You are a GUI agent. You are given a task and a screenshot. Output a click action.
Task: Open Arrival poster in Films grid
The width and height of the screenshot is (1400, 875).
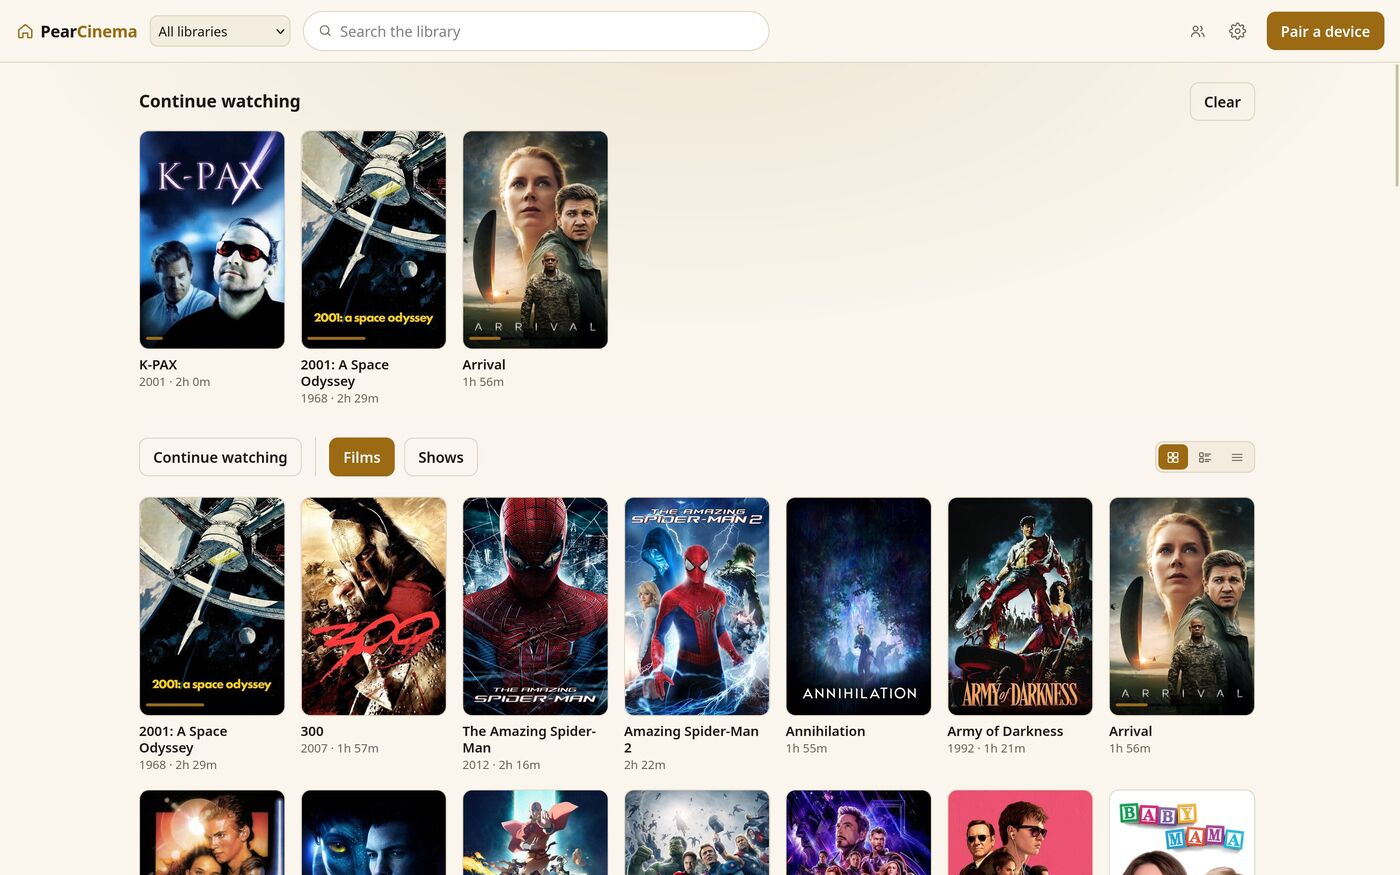pyautogui.click(x=1182, y=606)
